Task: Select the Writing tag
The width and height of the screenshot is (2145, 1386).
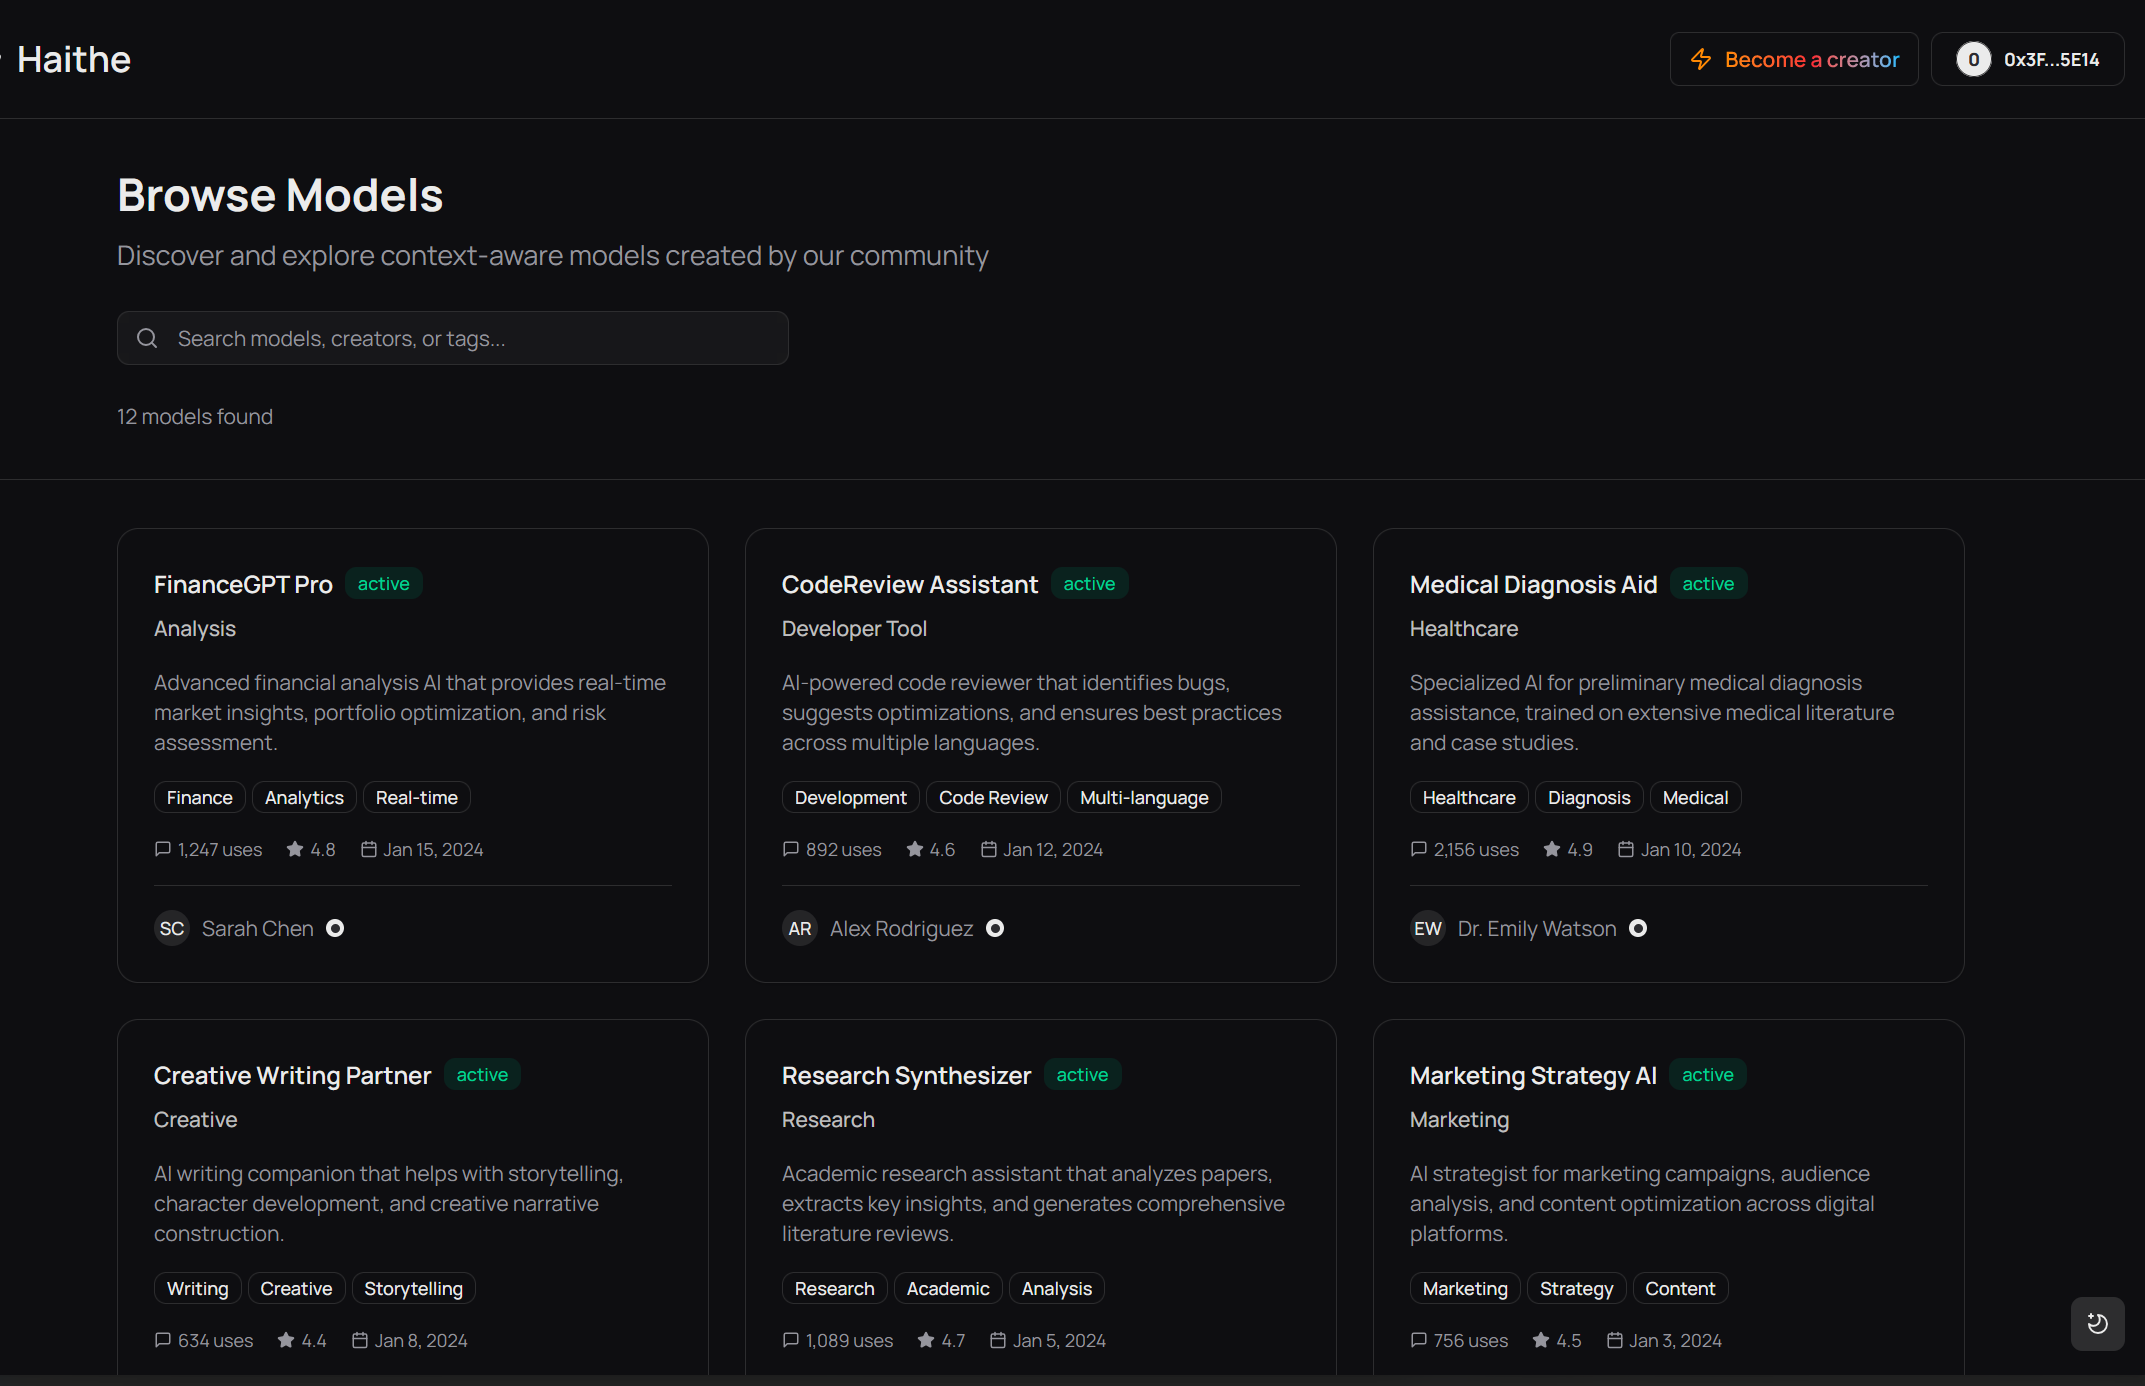Action: 198,1288
